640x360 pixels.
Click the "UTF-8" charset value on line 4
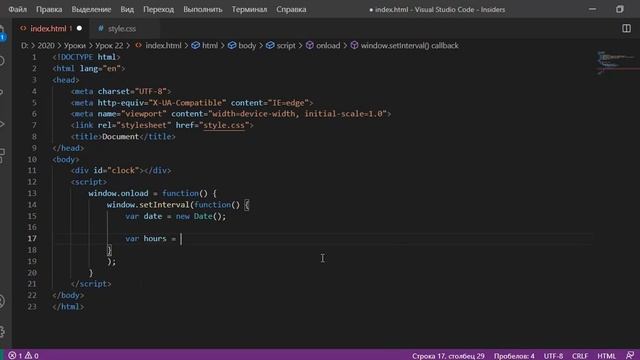point(150,91)
